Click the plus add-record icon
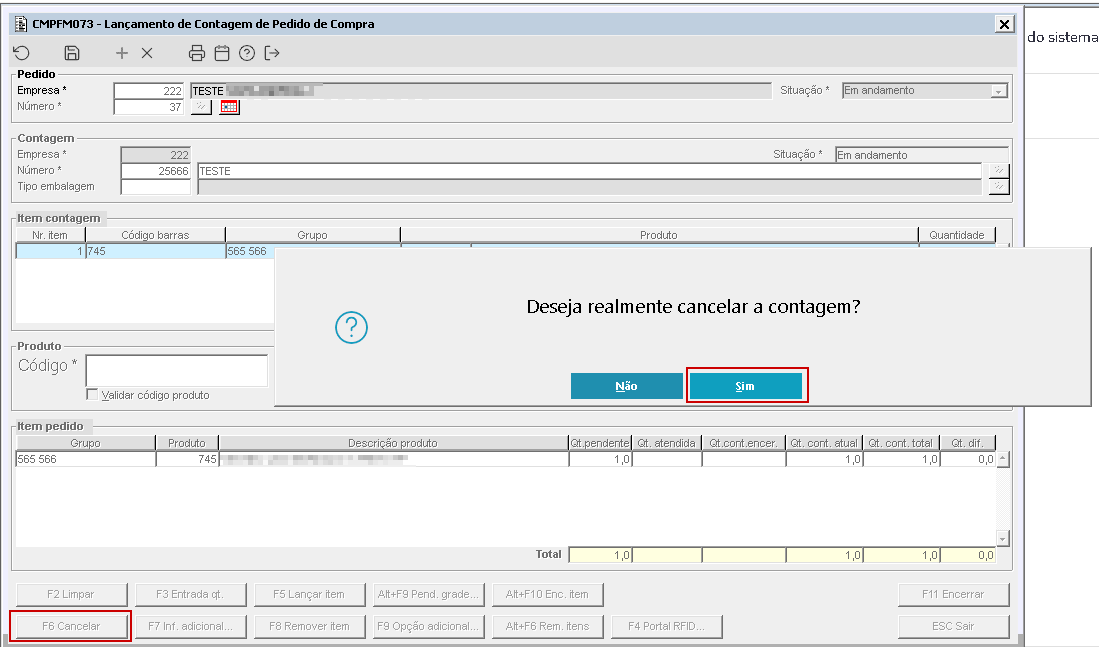Viewport: 1099px width, 647px height. [122, 53]
